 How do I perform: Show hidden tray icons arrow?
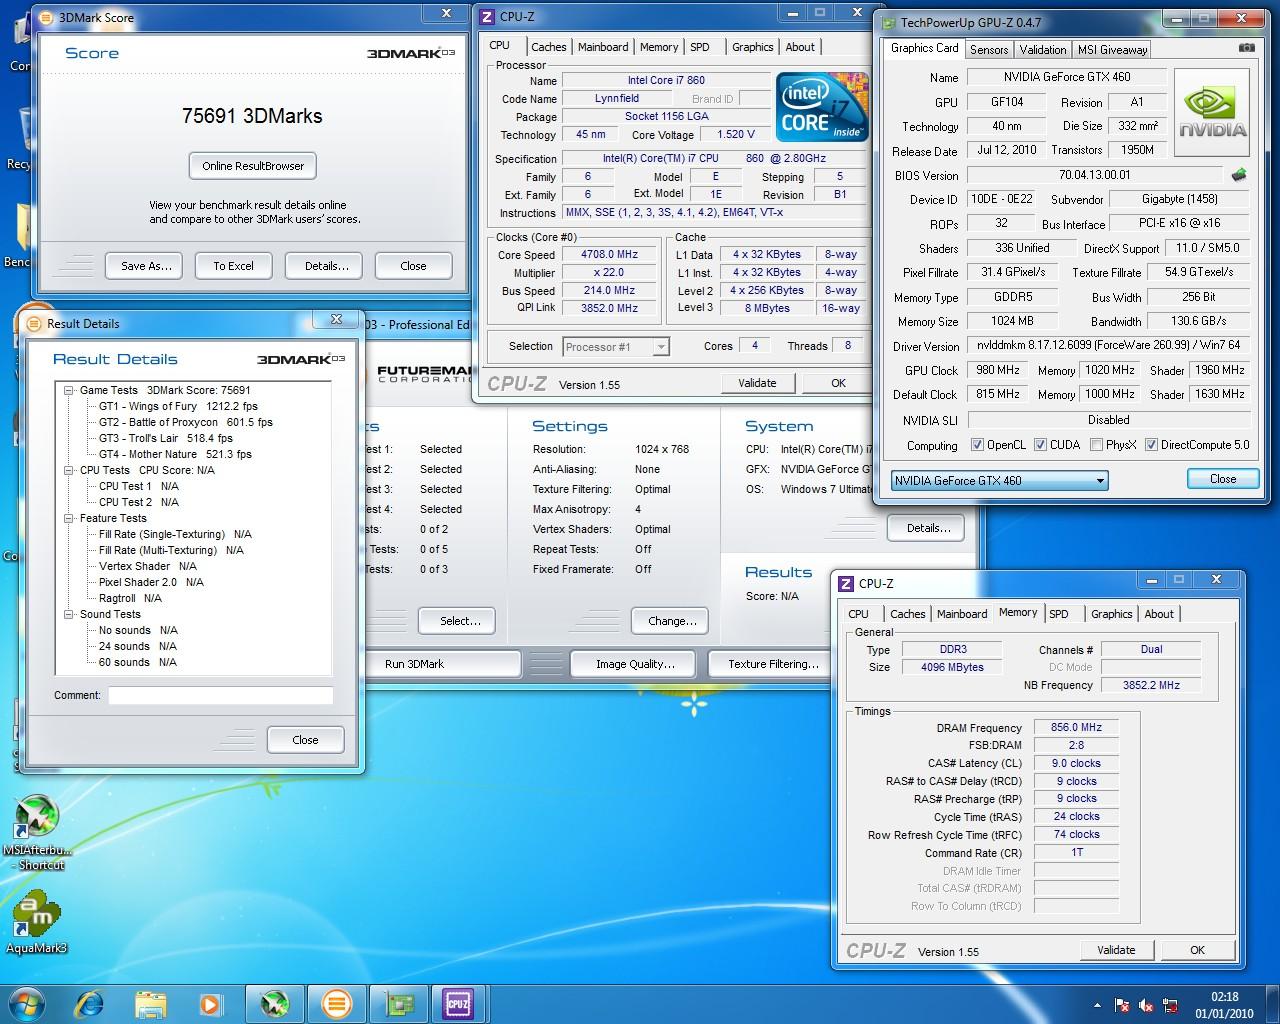point(1097,1006)
